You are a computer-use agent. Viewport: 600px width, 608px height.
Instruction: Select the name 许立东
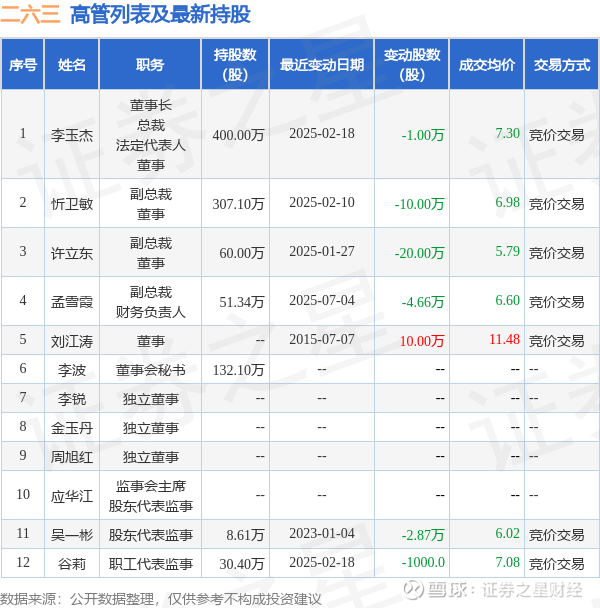coord(72,253)
